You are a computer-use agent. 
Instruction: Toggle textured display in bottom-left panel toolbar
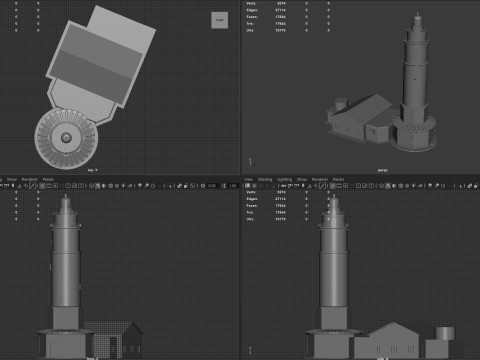click(117, 186)
